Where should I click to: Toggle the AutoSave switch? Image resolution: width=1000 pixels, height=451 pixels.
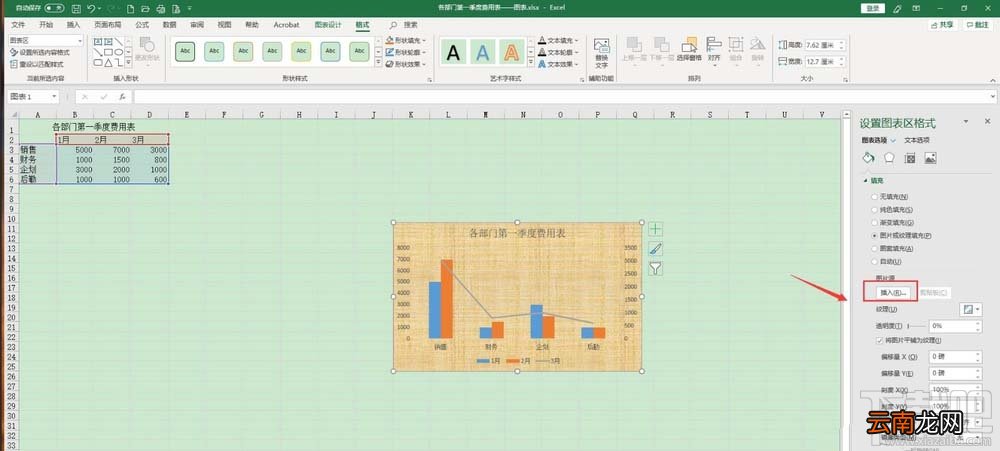pos(54,8)
